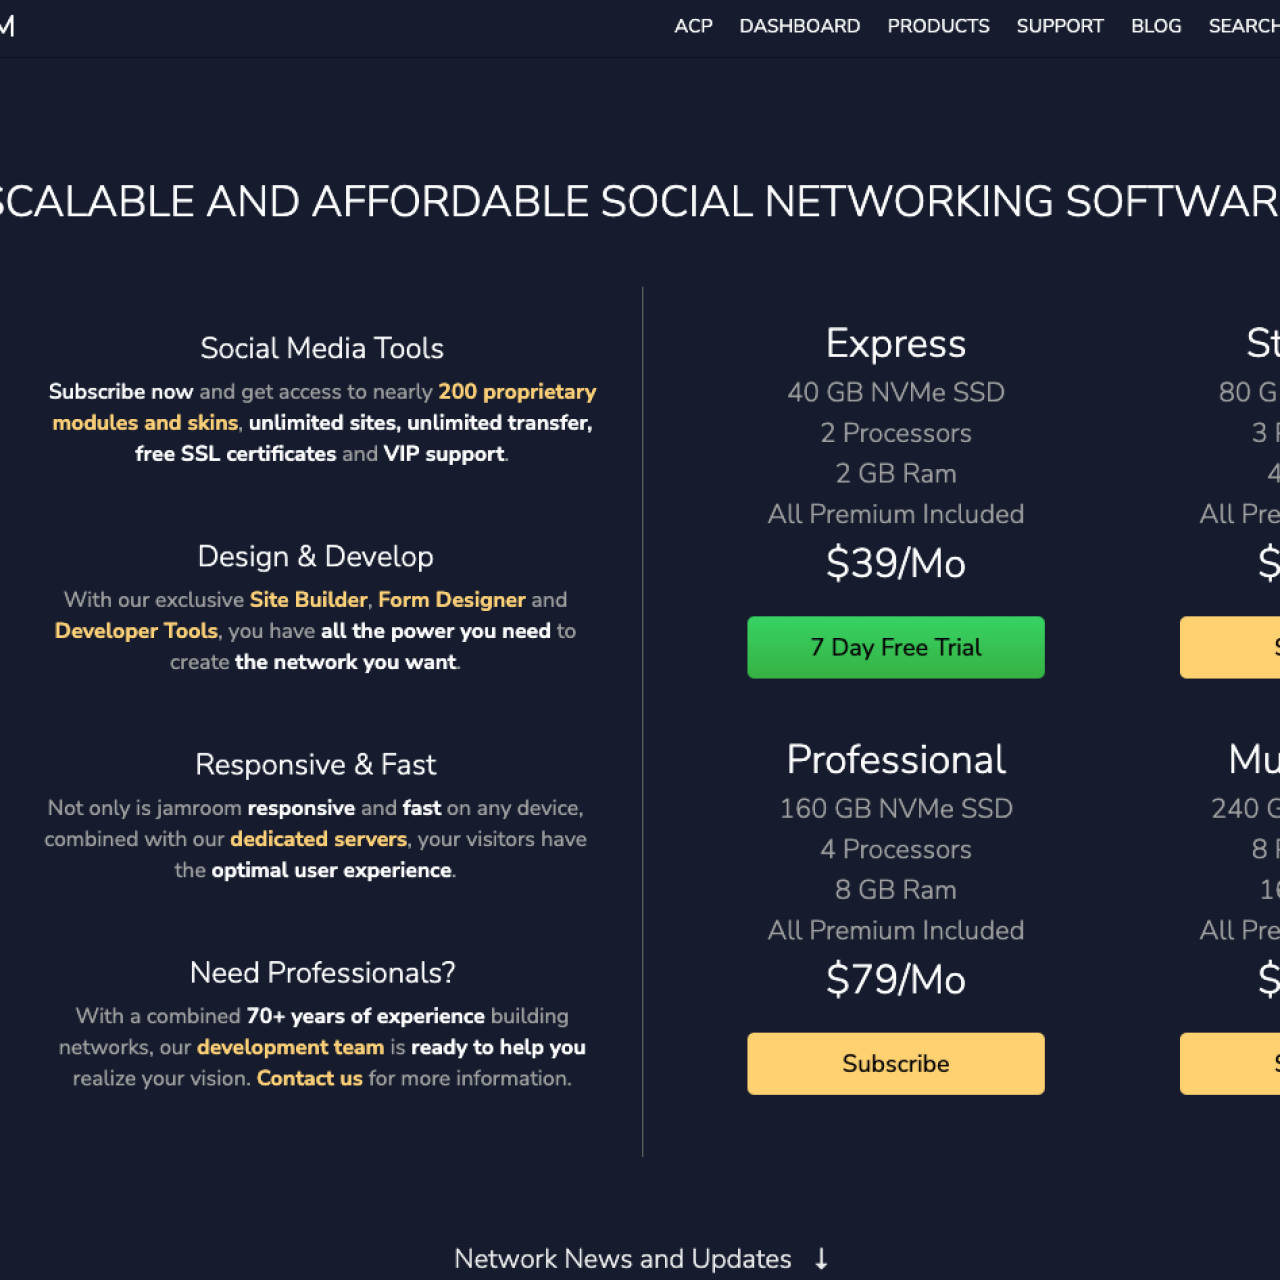Click the down arrow next to Network News
This screenshot has height=1280, width=1280.
point(821,1259)
